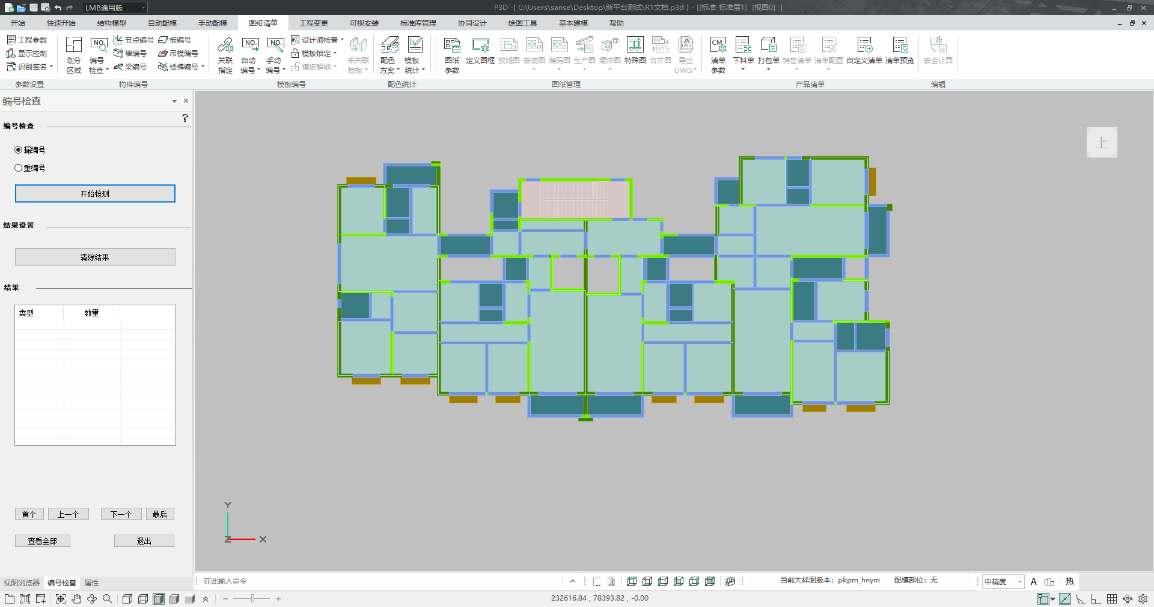Click the 清除结果 button
Image resolution: width=1154 pixels, height=607 pixels.
click(x=95, y=257)
